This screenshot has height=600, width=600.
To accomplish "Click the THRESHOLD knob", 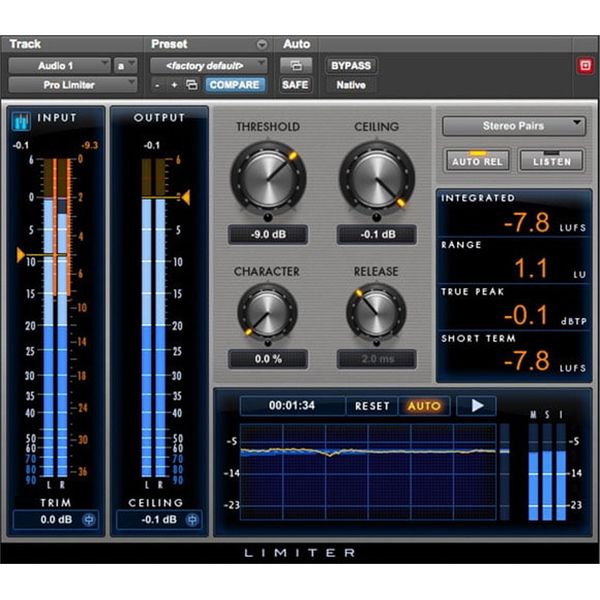I will coord(268,178).
